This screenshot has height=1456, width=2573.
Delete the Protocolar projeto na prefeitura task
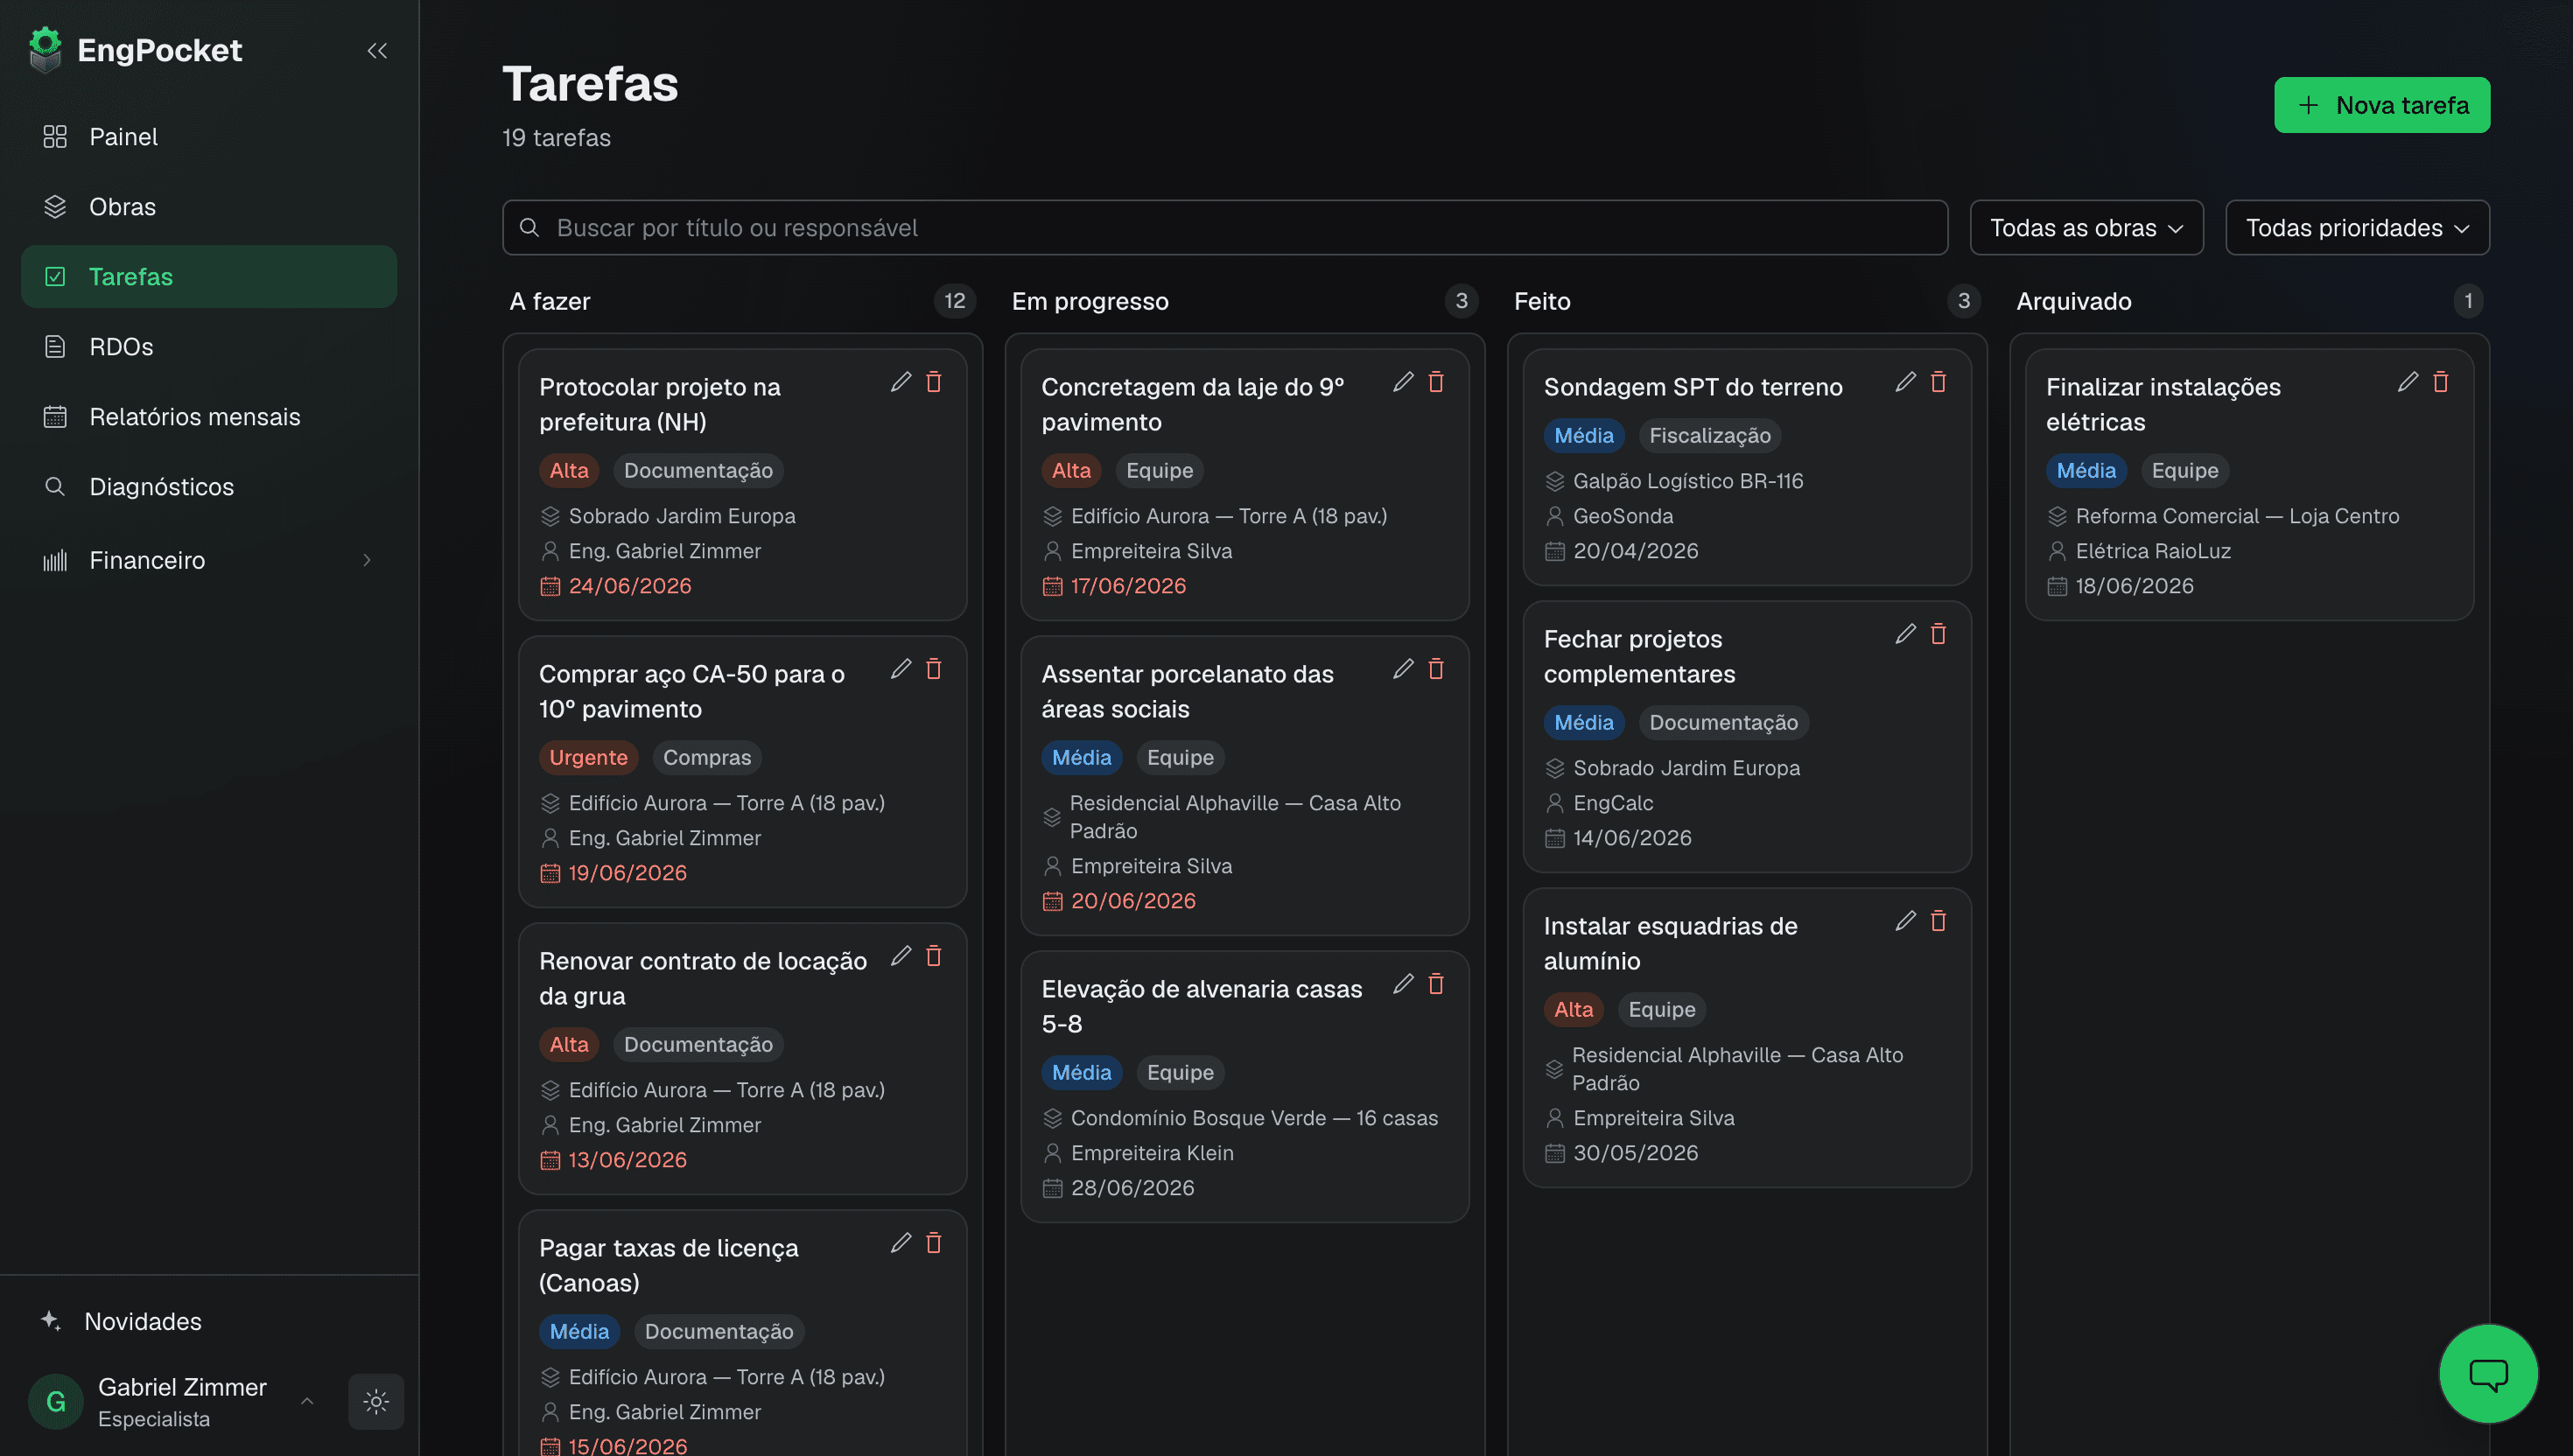coord(934,381)
